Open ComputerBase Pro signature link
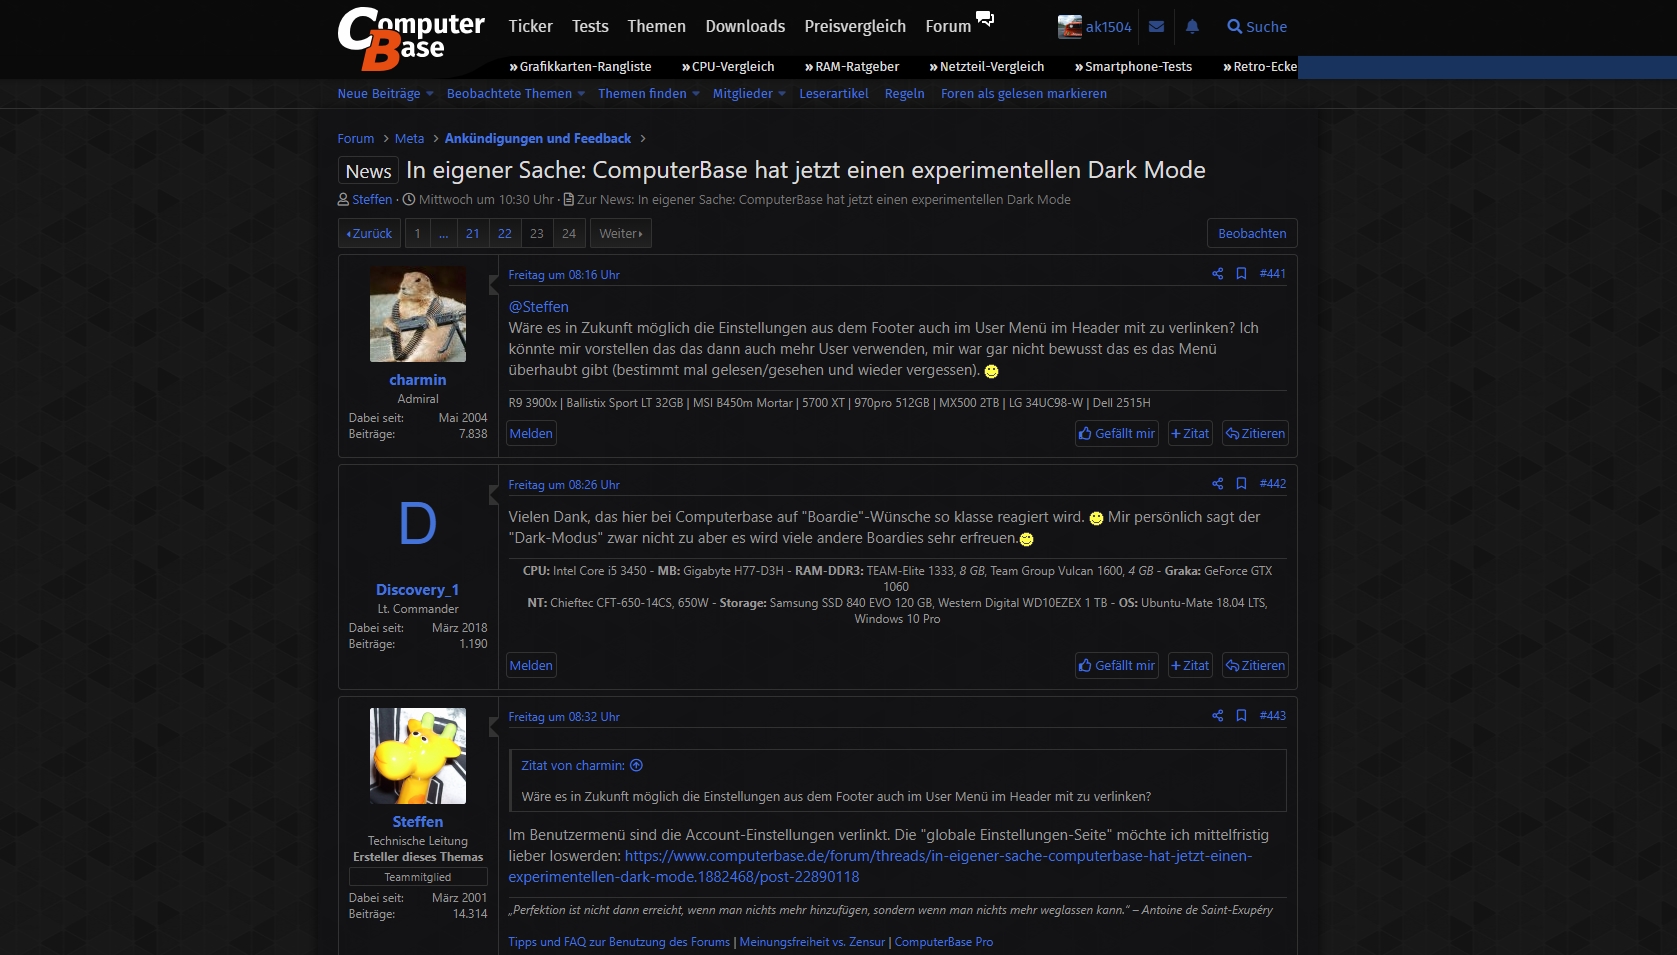Image resolution: width=1677 pixels, height=955 pixels. [943, 942]
